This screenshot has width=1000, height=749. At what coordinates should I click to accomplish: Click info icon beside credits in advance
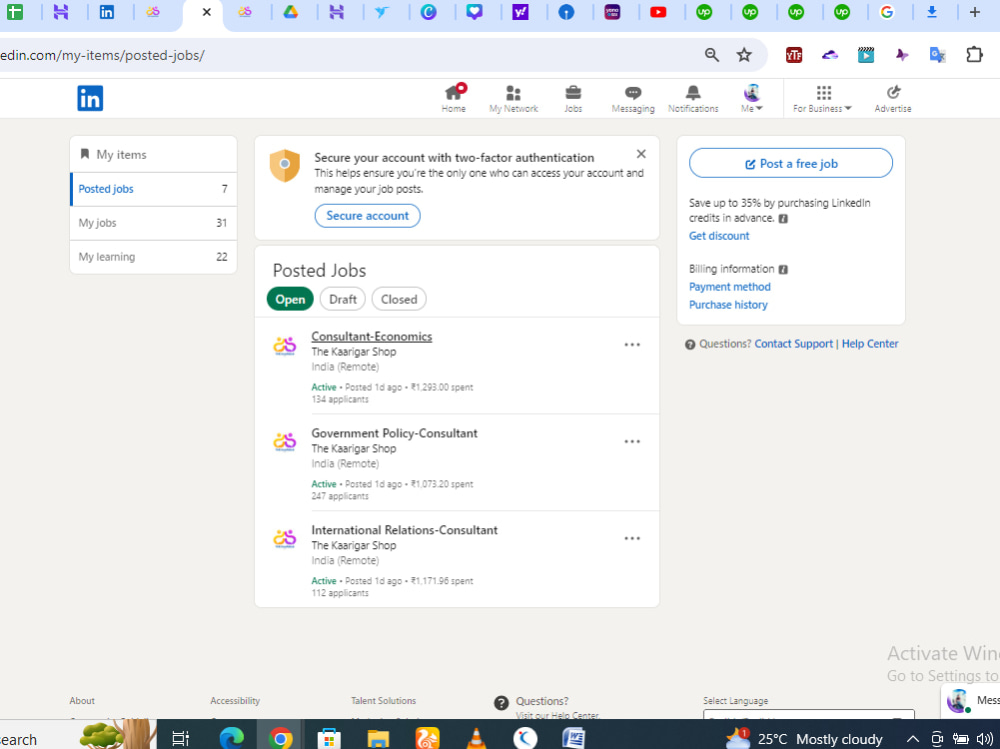coord(783,218)
